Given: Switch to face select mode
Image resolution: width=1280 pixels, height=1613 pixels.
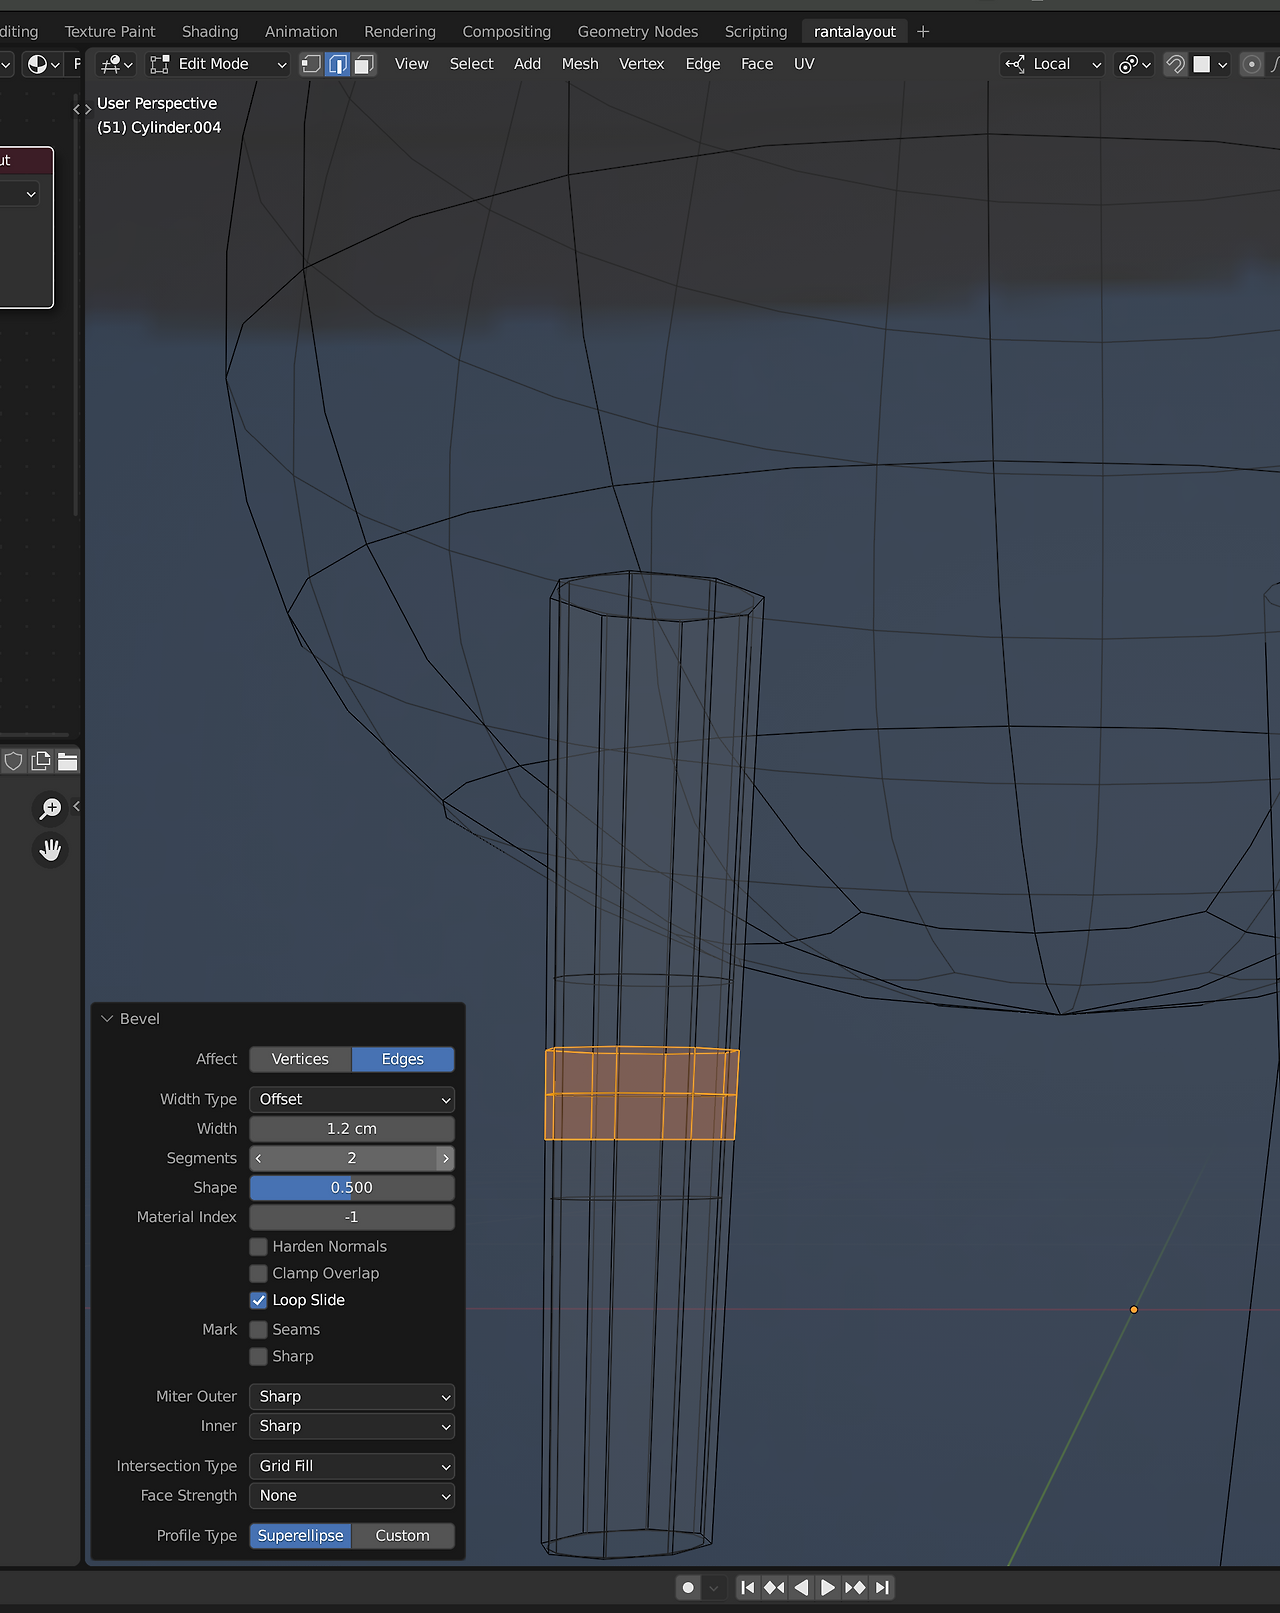Looking at the screenshot, I should tap(364, 64).
